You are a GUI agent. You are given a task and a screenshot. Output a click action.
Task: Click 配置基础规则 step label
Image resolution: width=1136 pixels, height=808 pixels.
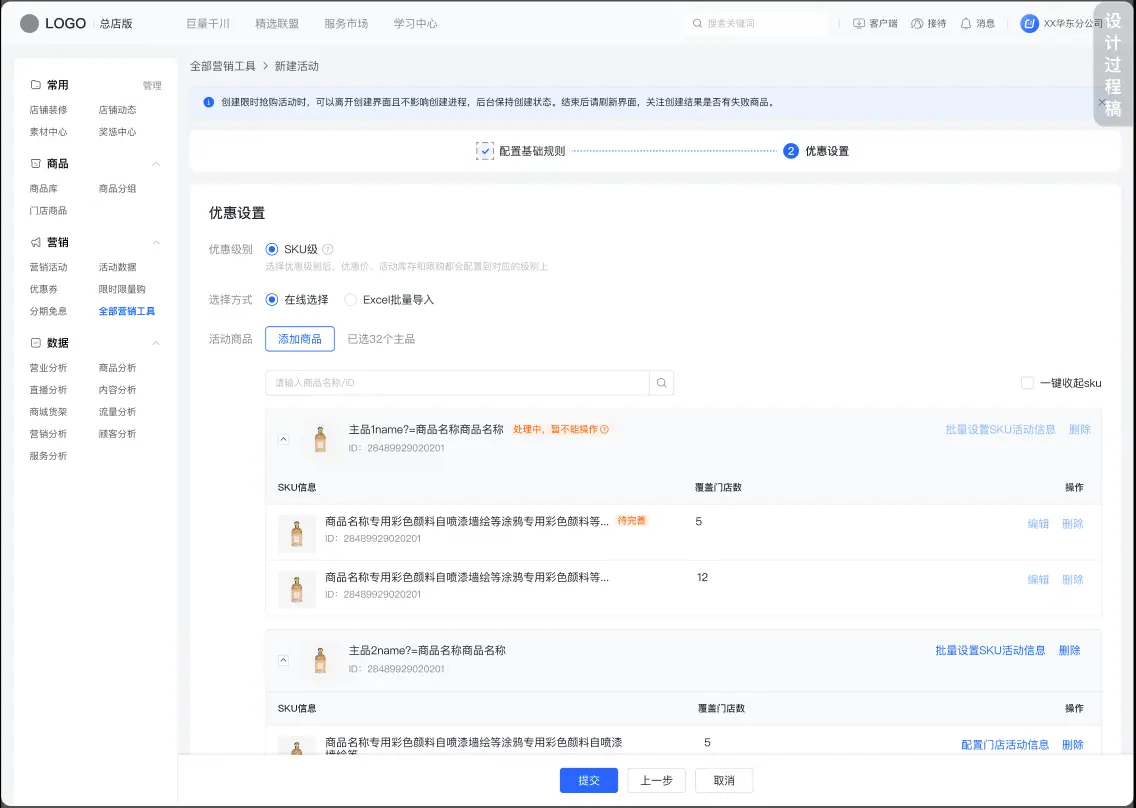532,151
